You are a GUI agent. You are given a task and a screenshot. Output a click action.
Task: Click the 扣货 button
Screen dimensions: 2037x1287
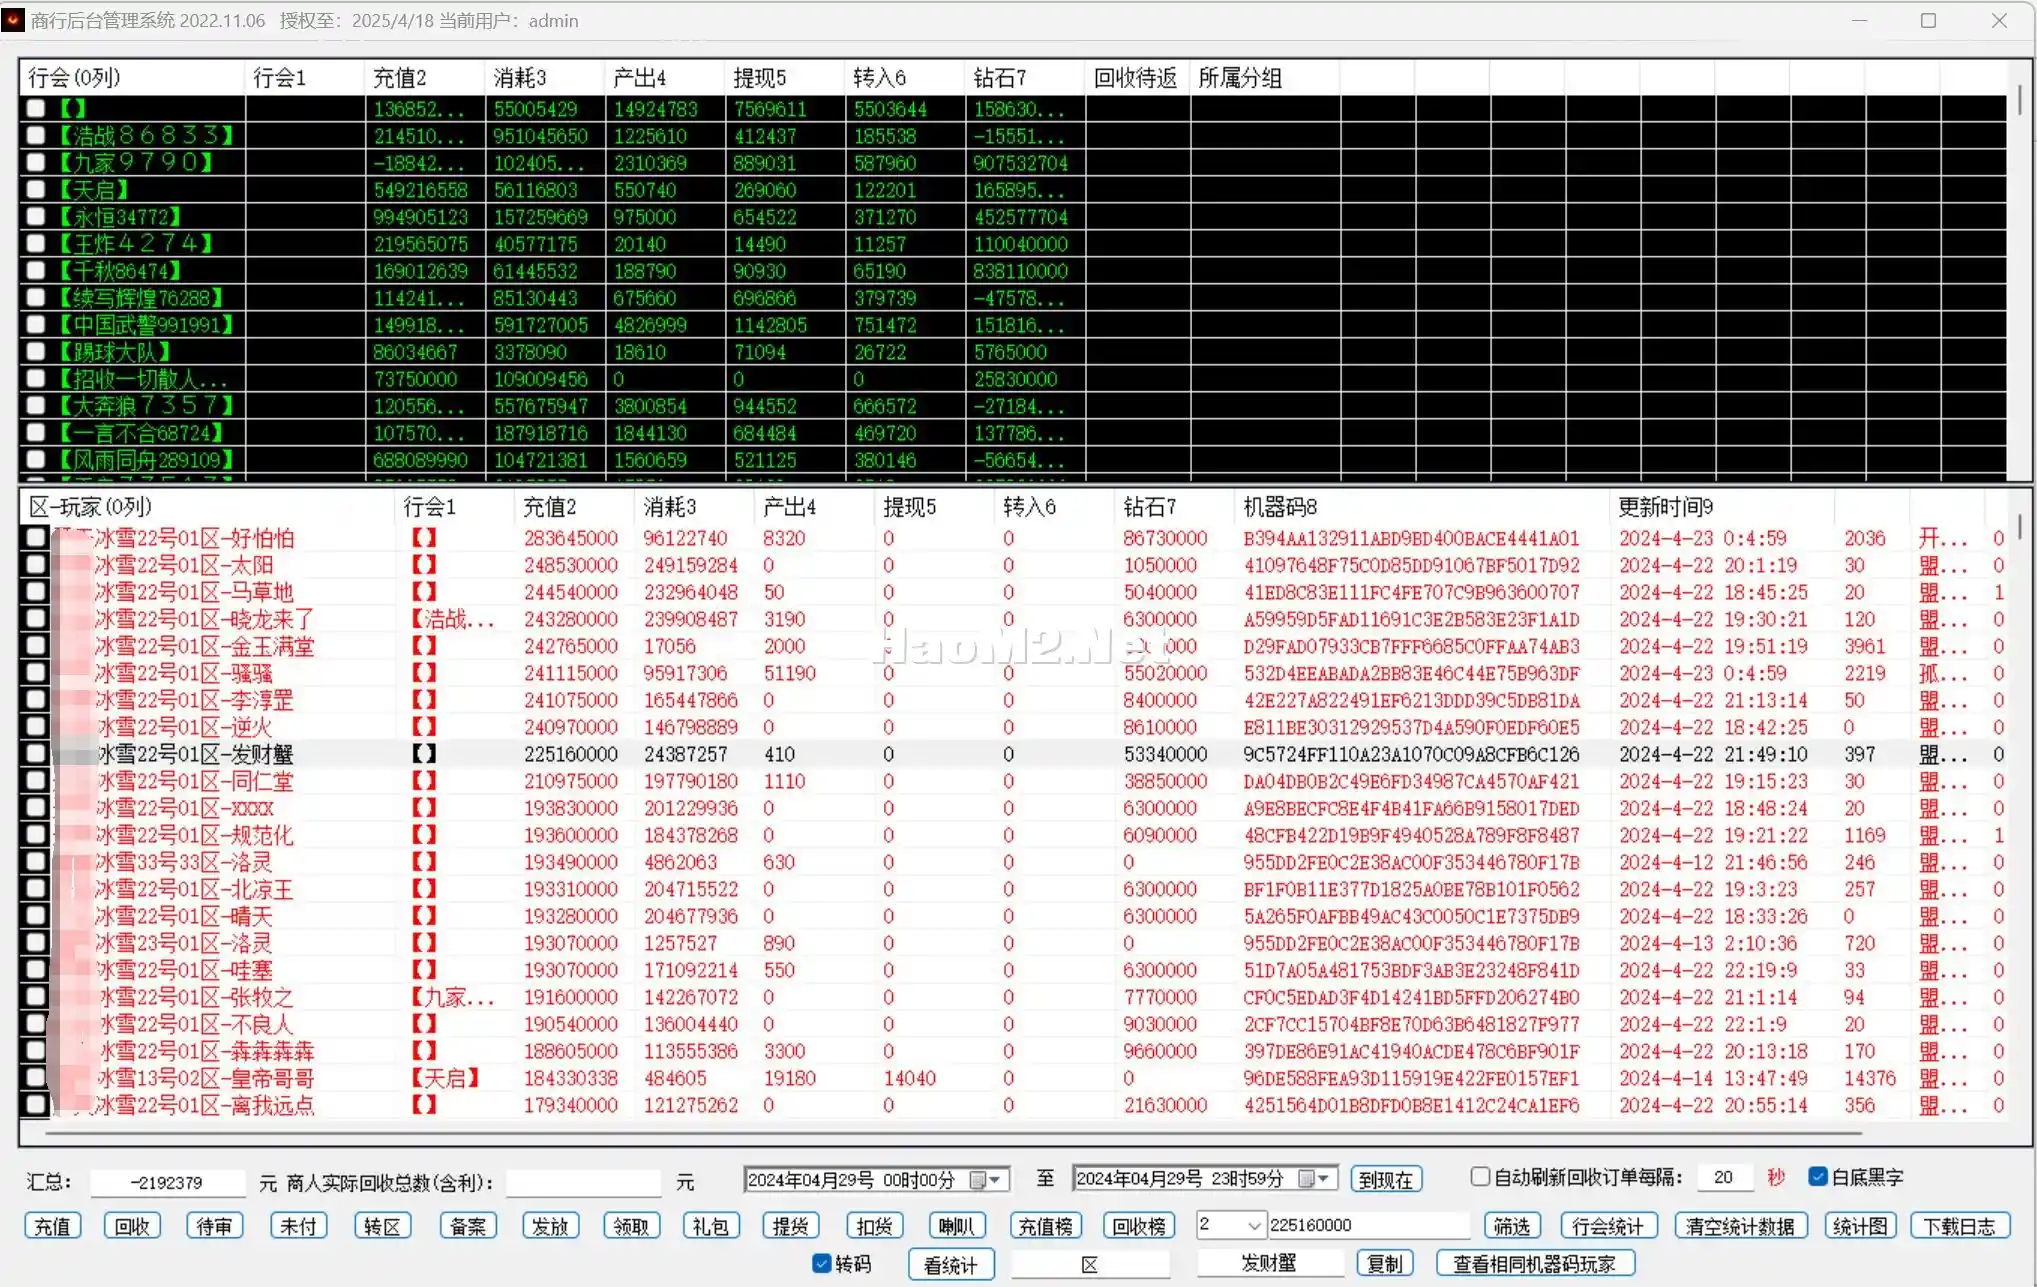coord(875,1226)
